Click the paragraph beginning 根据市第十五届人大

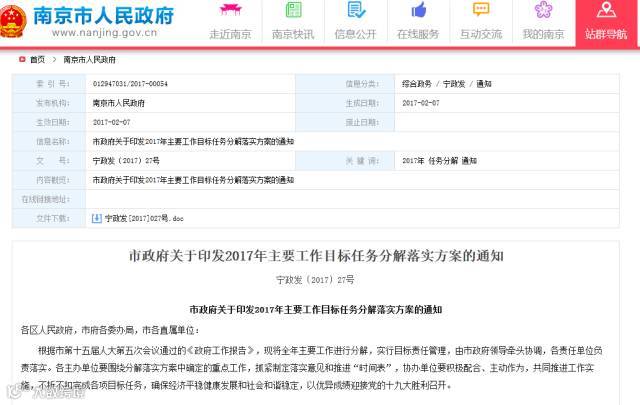click(311, 367)
